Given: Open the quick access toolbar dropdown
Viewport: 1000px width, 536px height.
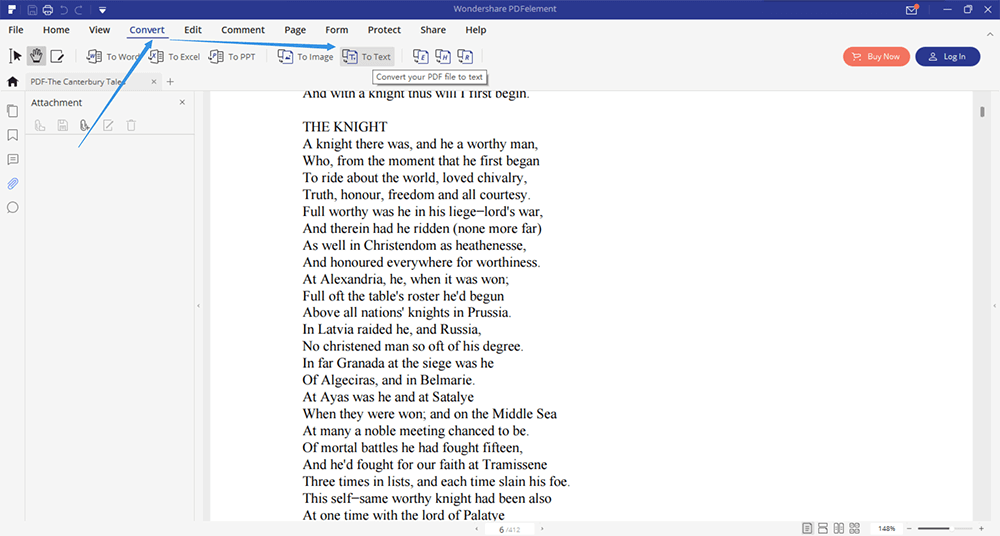Looking at the screenshot, I should pos(102,9).
